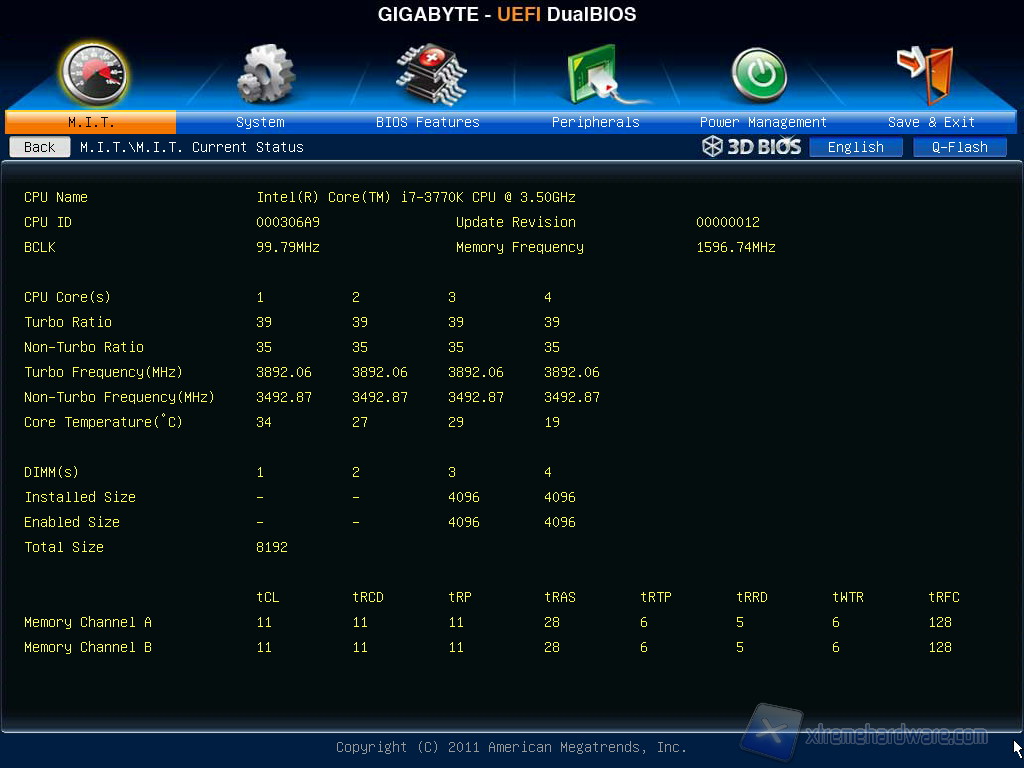1024x768 pixels.
Task: Click the gears System icon
Action: [x=264, y=75]
